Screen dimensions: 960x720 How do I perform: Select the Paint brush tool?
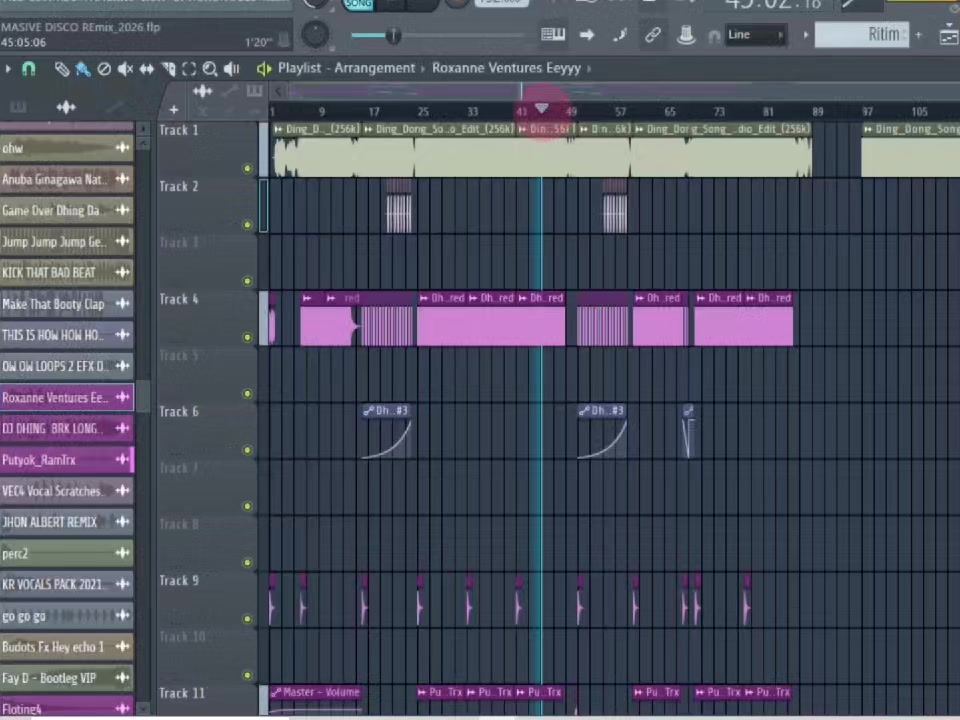pos(83,69)
